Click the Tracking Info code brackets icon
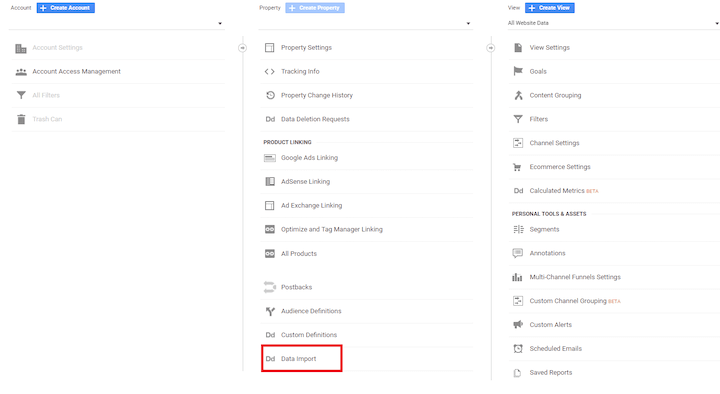Image resolution: width=720 pixels, height=394 pixels. (270, 72)
